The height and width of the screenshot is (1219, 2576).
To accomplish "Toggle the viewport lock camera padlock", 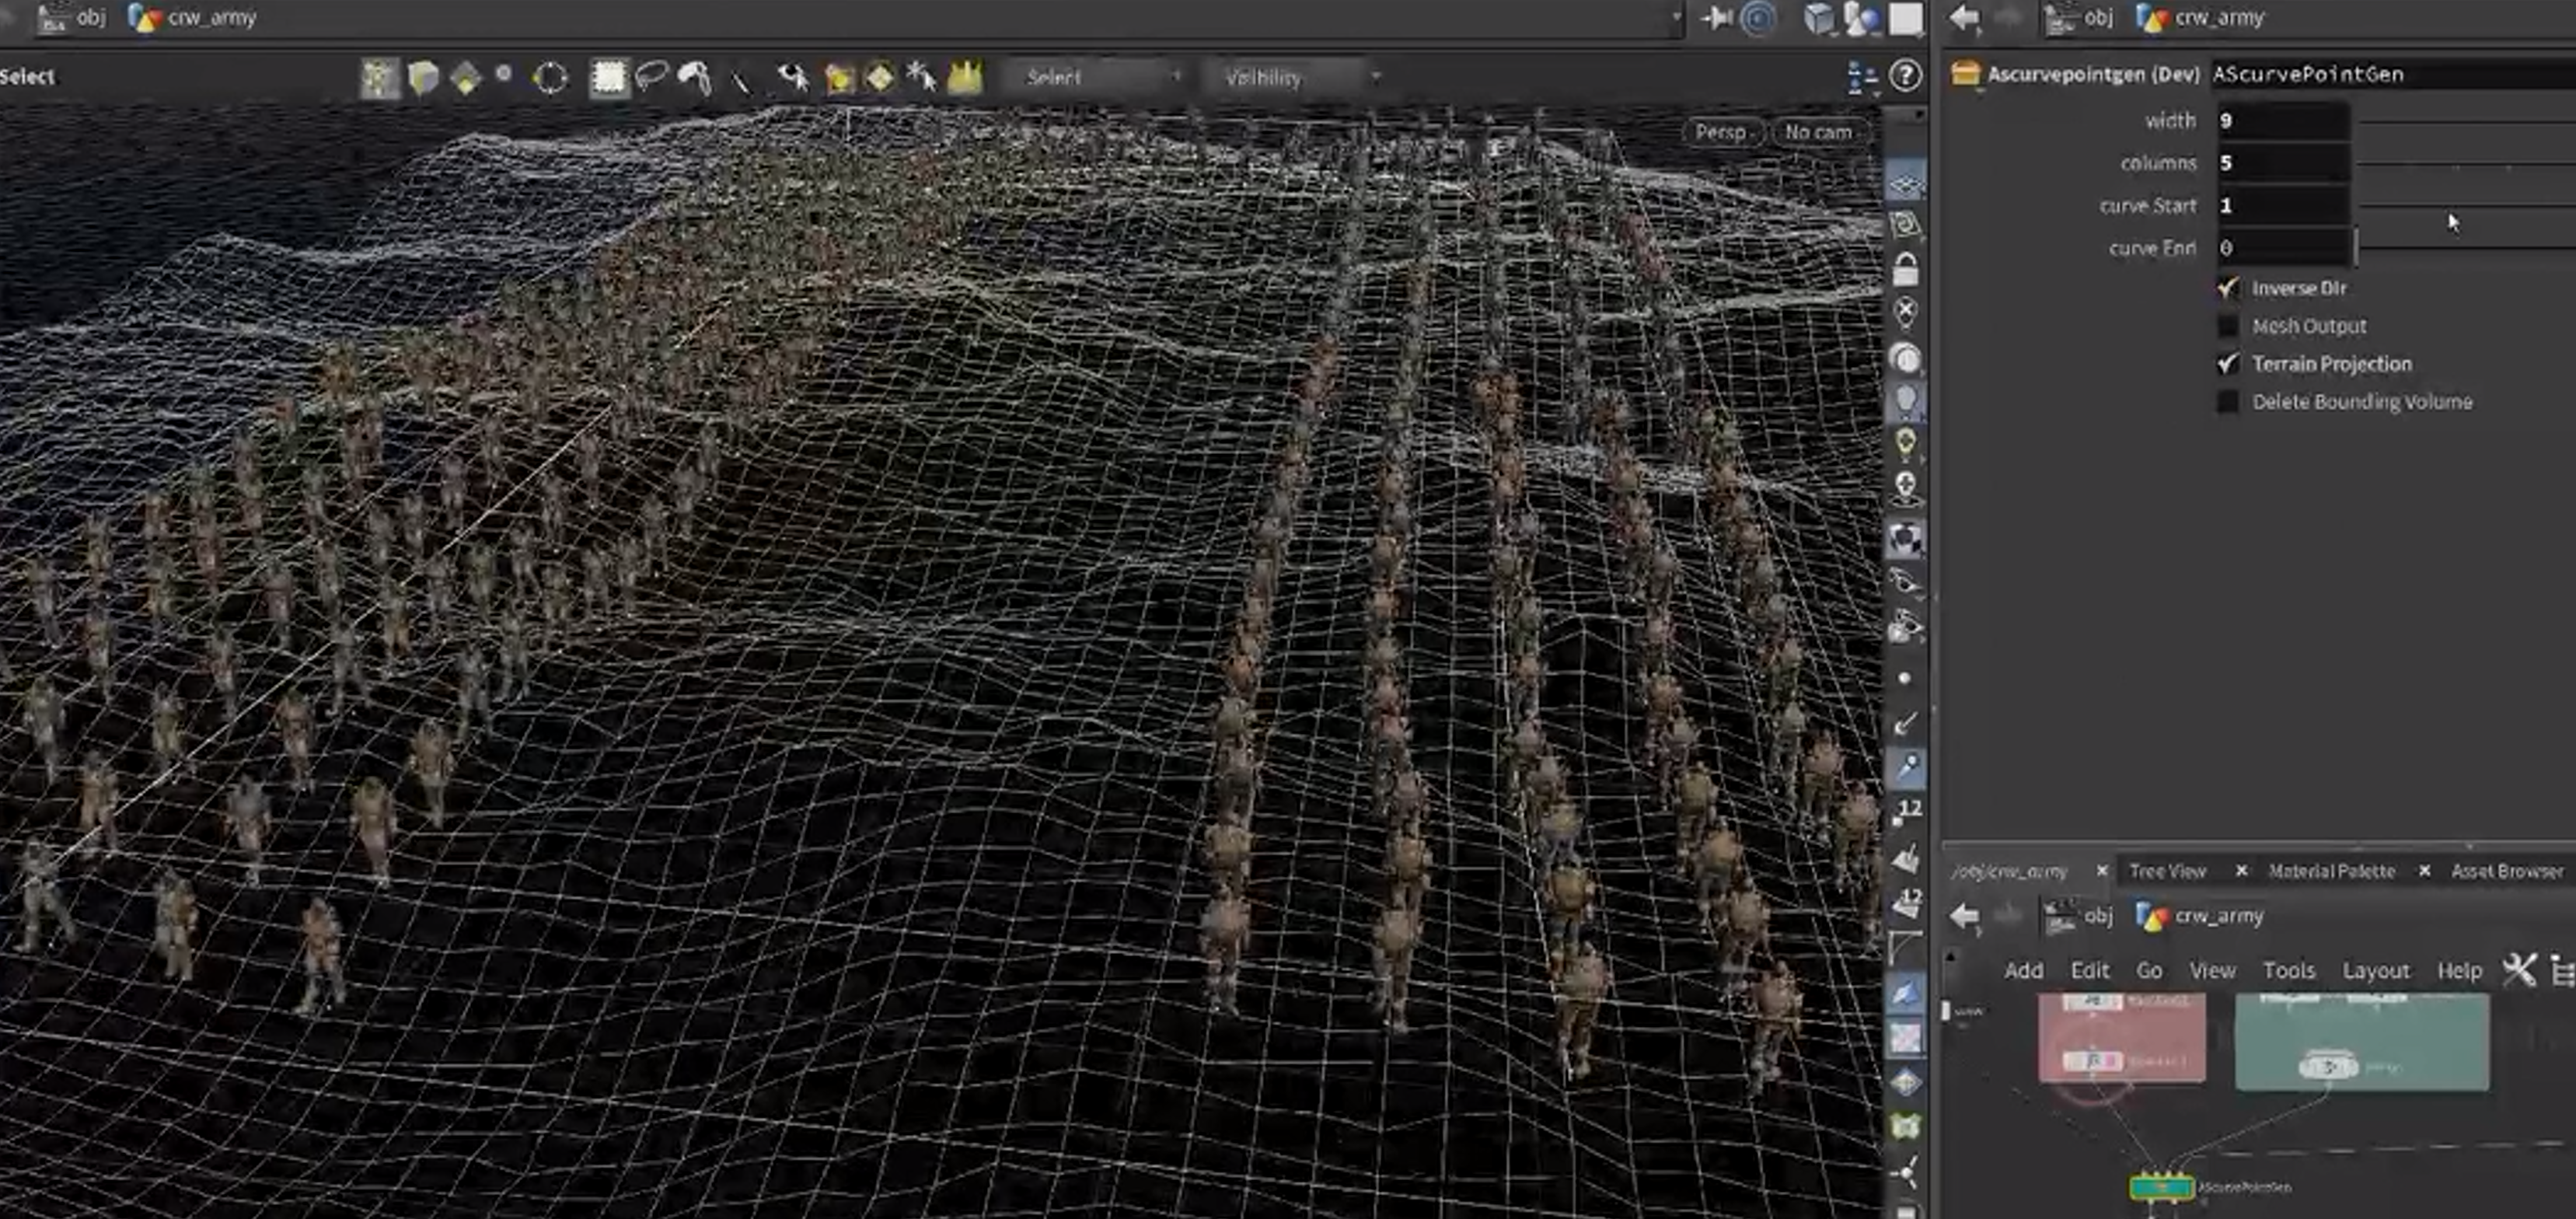I will tap(1906, 269).
